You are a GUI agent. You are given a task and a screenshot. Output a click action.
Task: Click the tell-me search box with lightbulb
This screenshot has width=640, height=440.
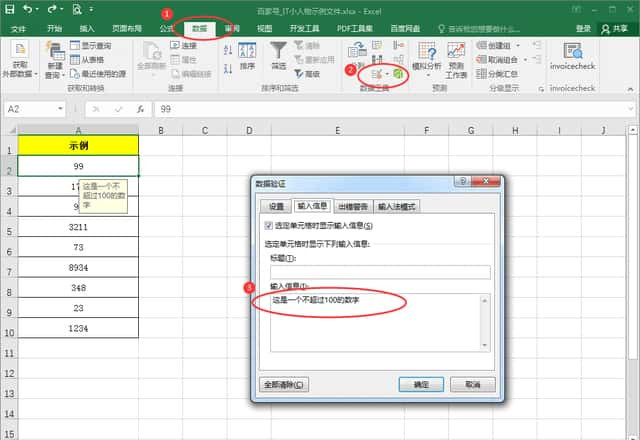click(x=479, y=29)
